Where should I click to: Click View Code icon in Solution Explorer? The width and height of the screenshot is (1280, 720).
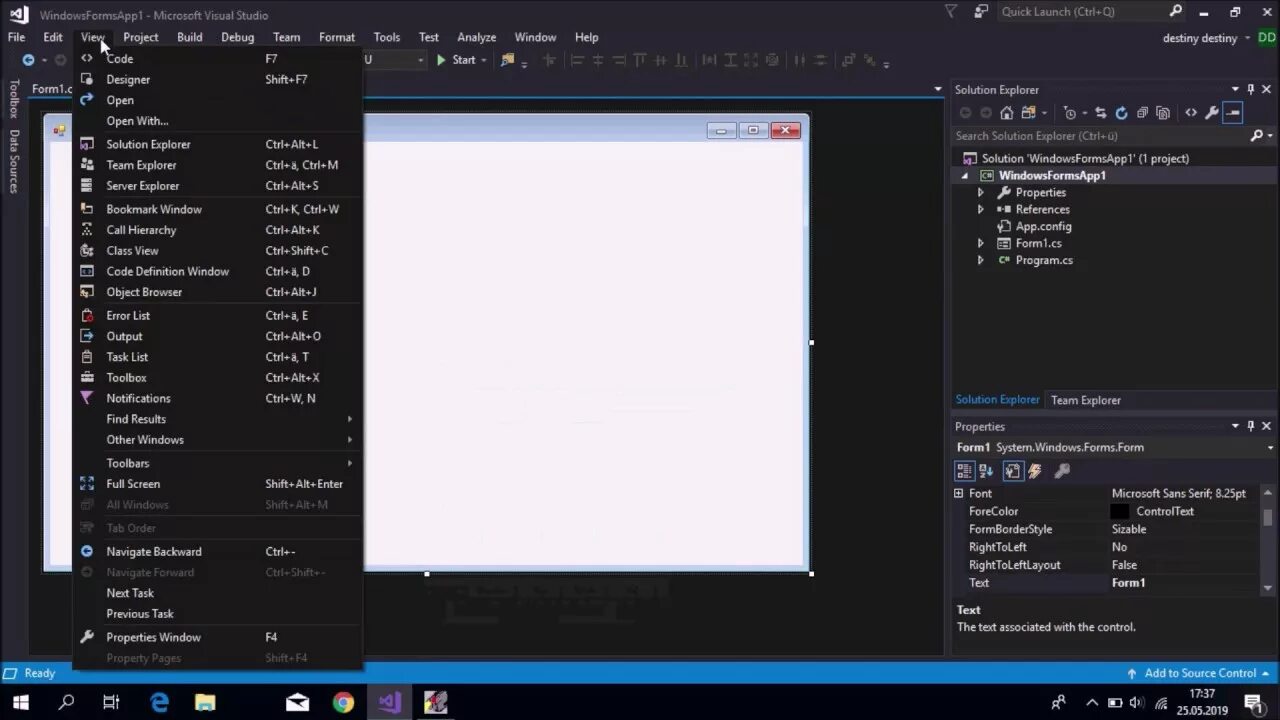tap(1191, 113)
